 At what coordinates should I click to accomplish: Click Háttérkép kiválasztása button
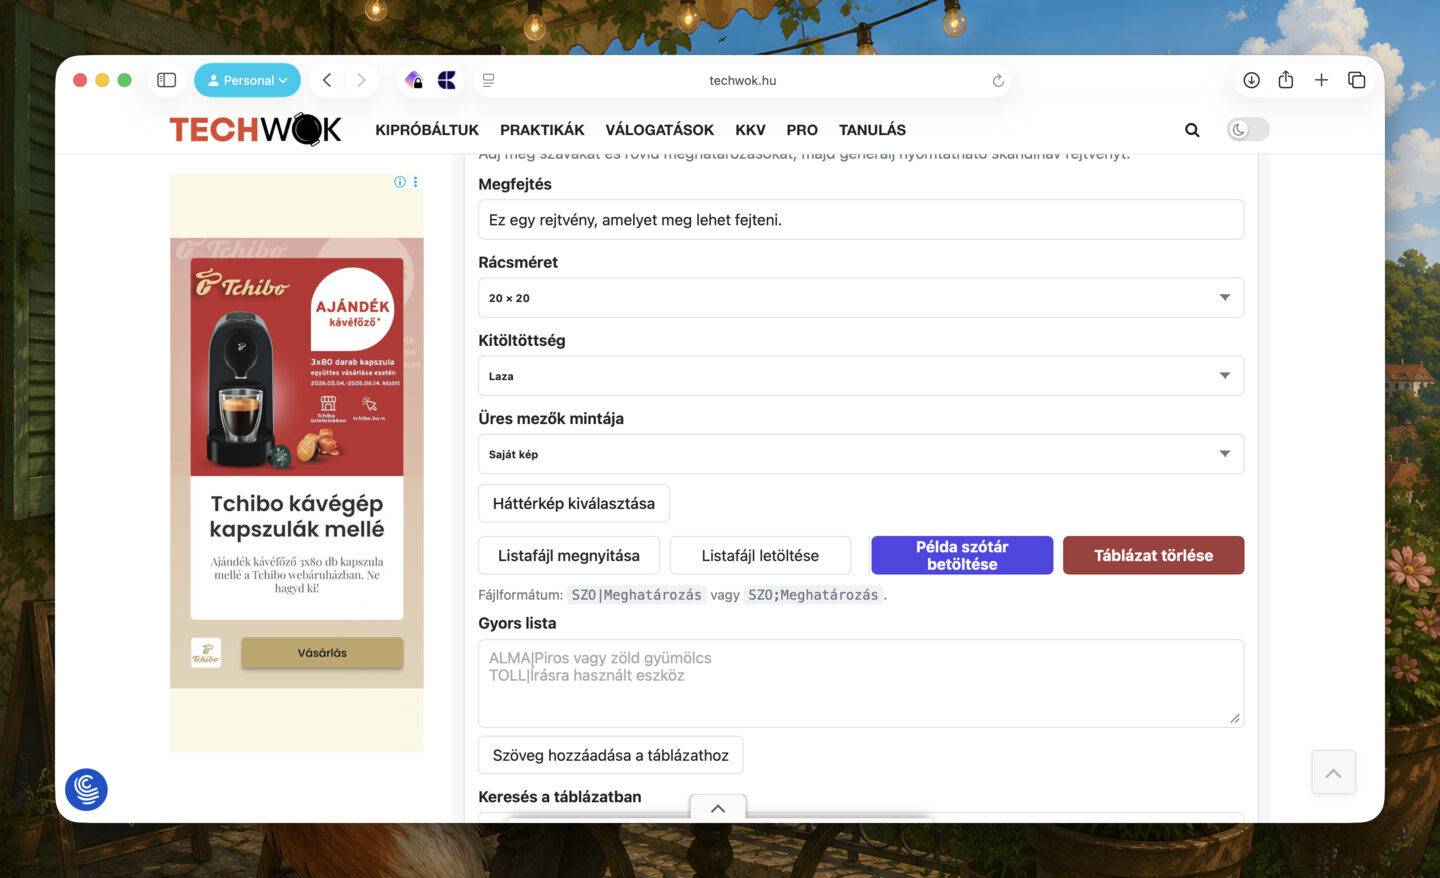point(574,503)
